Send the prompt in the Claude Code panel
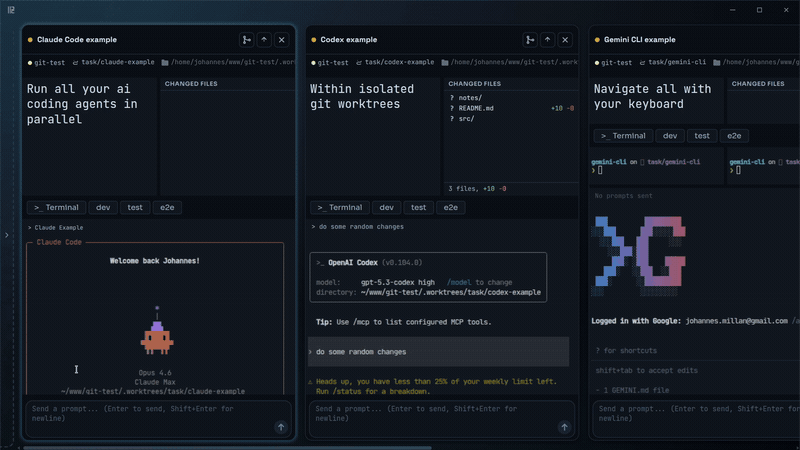Image resolution: width=800 pixels, height=450 pixels. pyautogui.click(x=281, y=426)
